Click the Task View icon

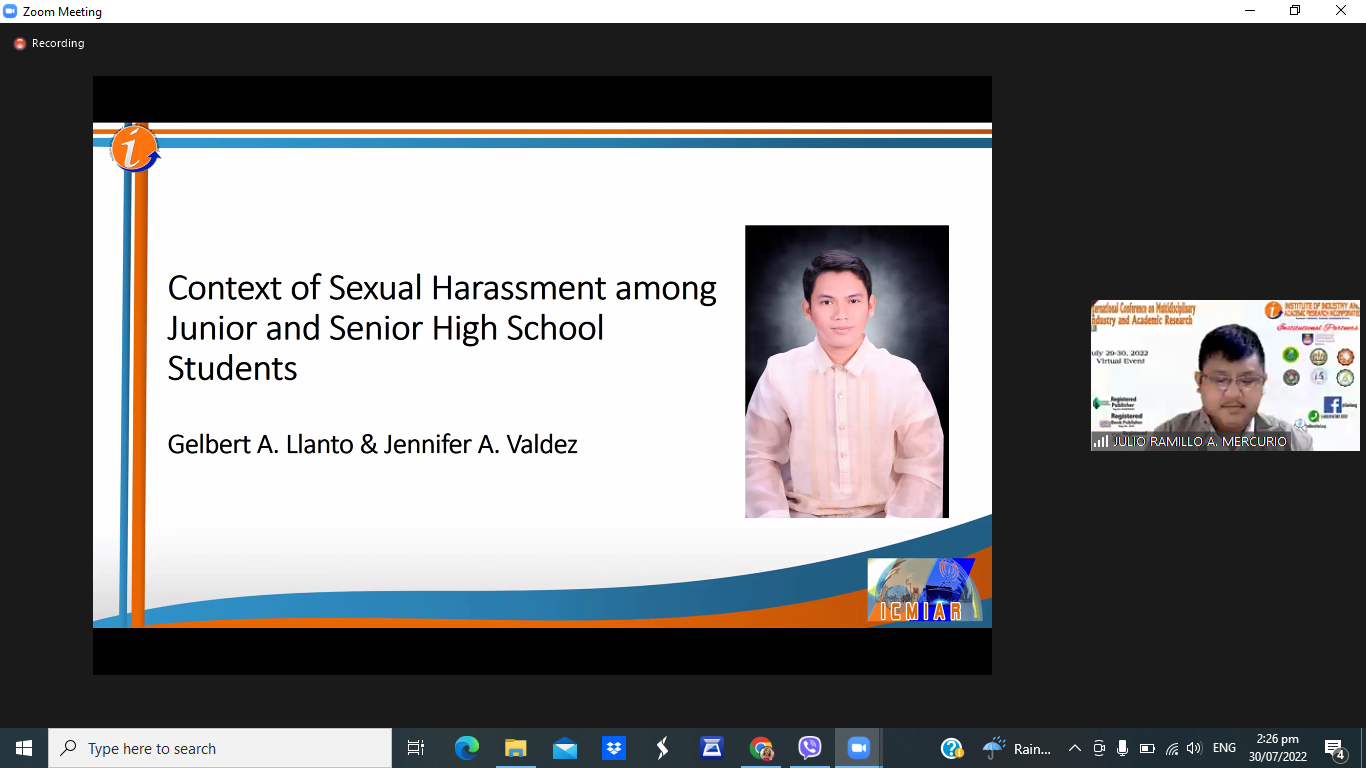coord(416,748)
